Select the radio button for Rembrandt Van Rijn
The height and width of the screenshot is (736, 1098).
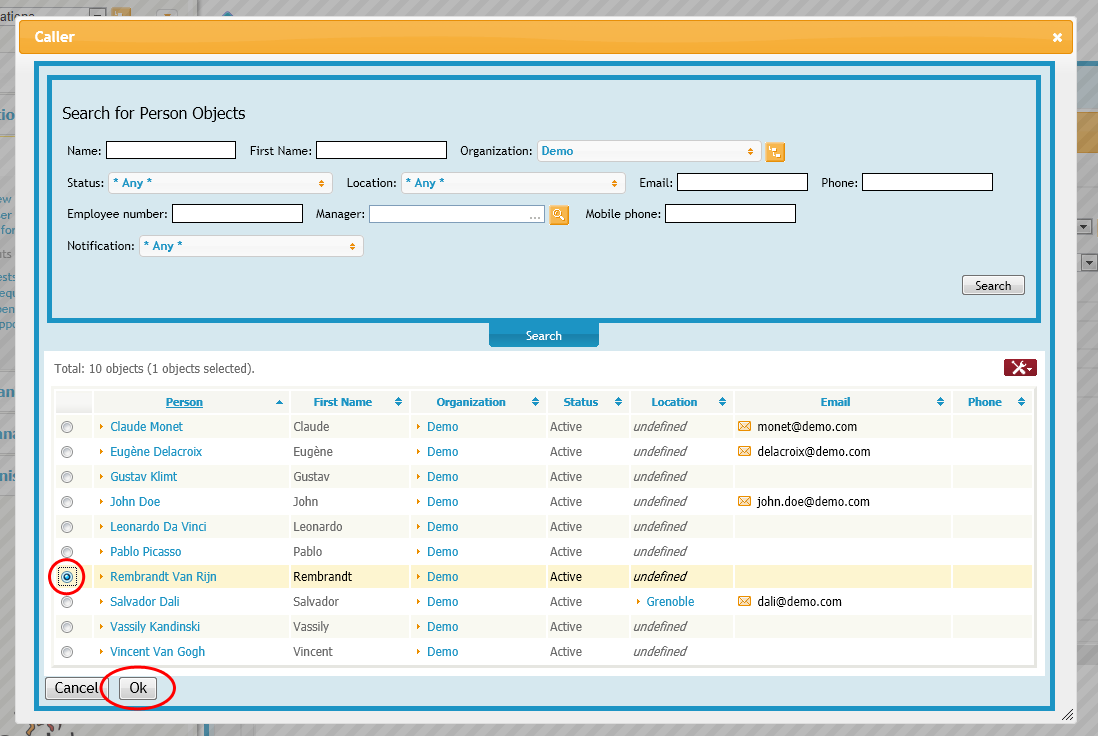[x=67, y=577]
